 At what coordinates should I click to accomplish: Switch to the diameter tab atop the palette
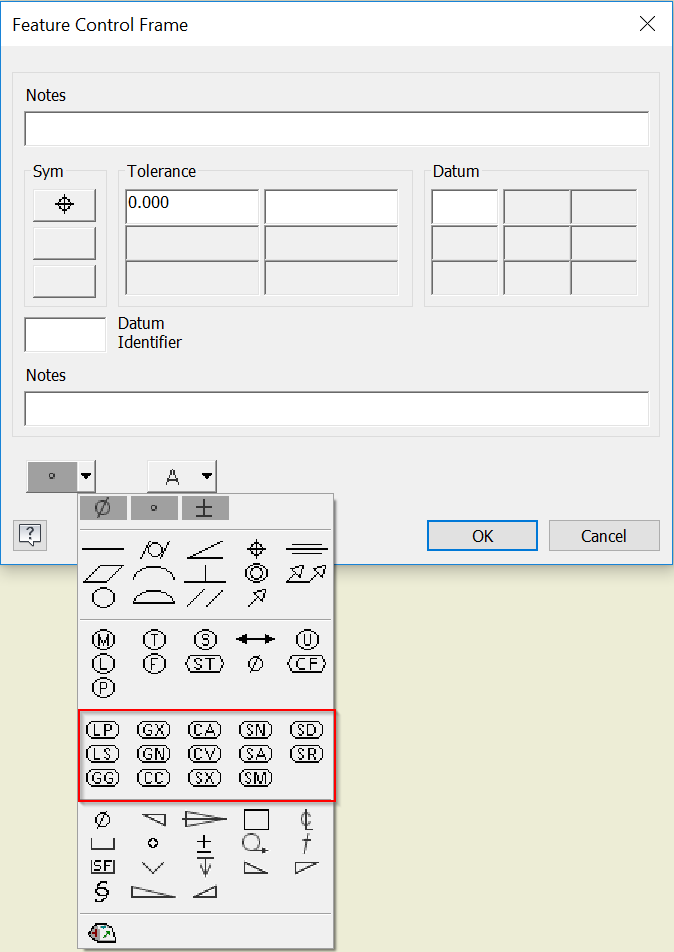pos(101,508)
